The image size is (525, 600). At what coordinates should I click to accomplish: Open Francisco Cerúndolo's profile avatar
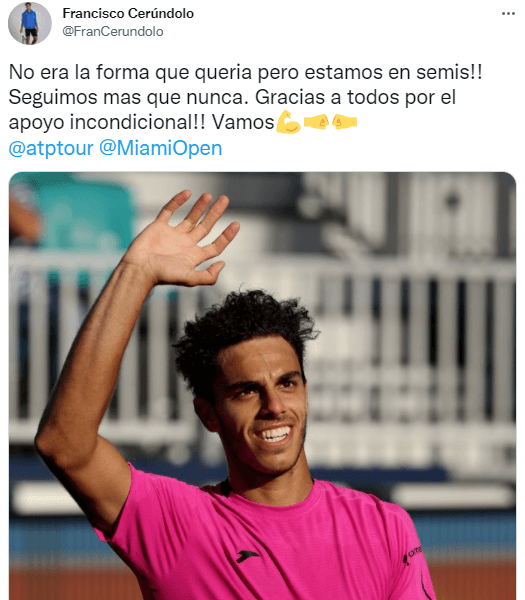pos(30,23)
